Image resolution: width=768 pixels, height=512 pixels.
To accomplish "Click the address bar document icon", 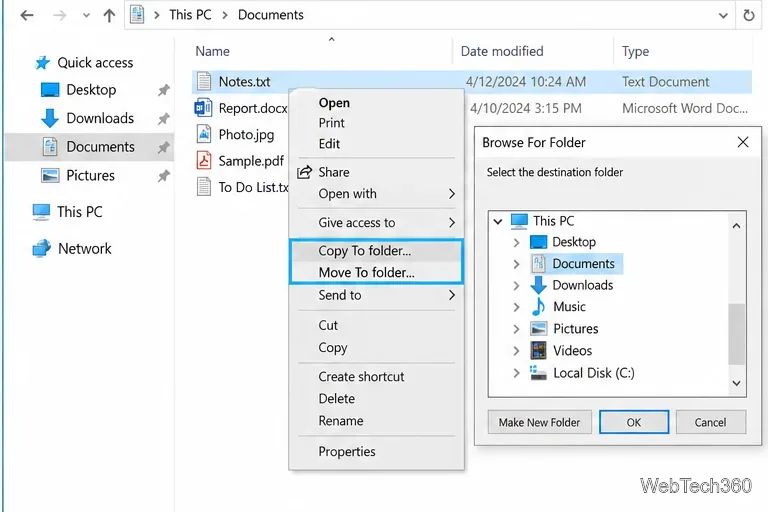I will click(137, 15).
